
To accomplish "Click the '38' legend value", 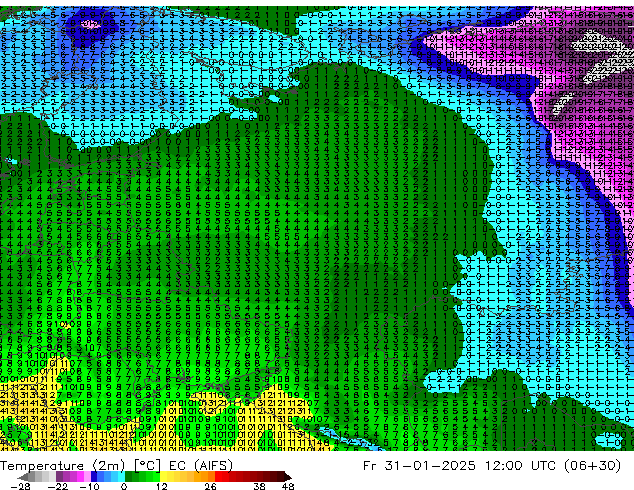I will (x=259, y=486).
